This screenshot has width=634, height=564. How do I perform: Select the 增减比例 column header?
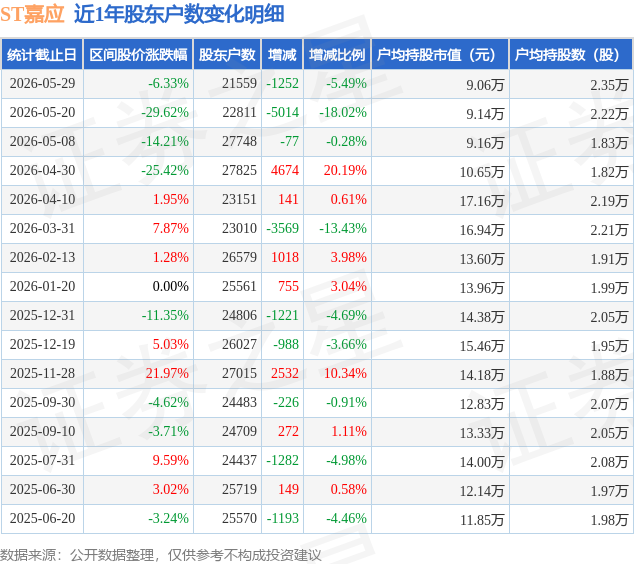pos(337,55)
